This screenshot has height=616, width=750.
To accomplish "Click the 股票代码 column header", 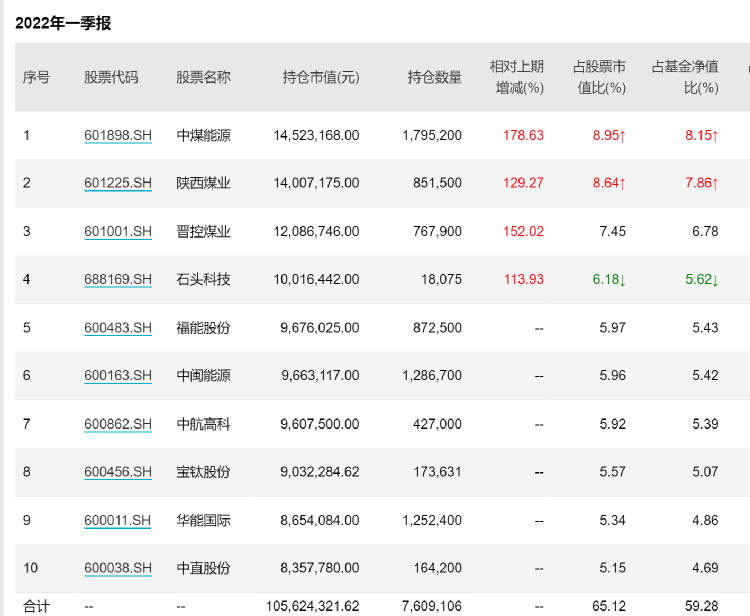I will point(111,77).
